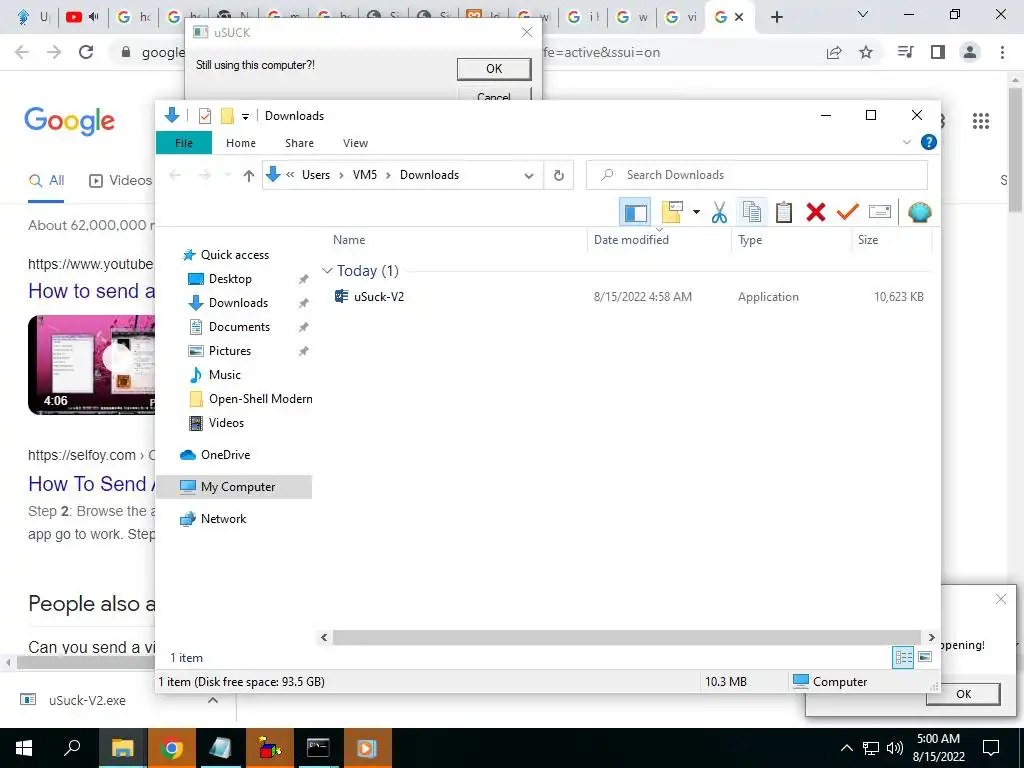This screenshot has width=1024, height=768.
Task: Refresh the Downloads folder view
Action: [x=558, y=175]
